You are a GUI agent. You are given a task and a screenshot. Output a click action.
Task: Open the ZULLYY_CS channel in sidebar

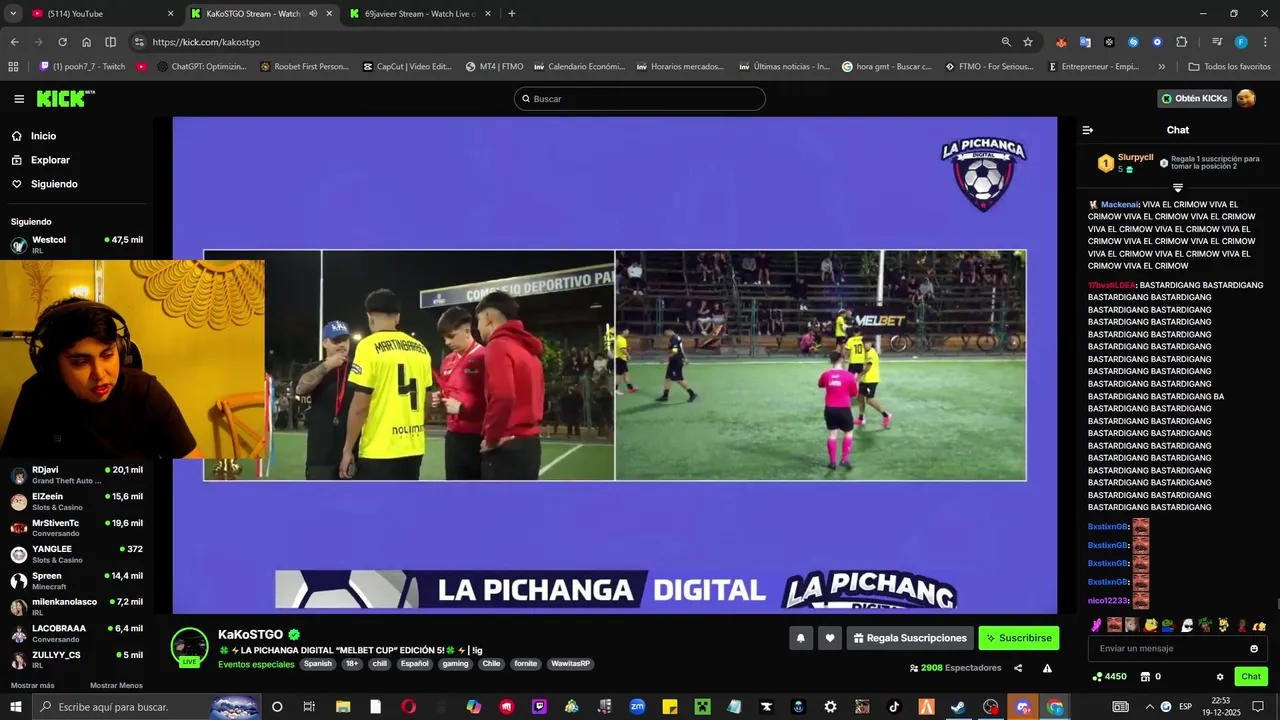tap(76, 659)
